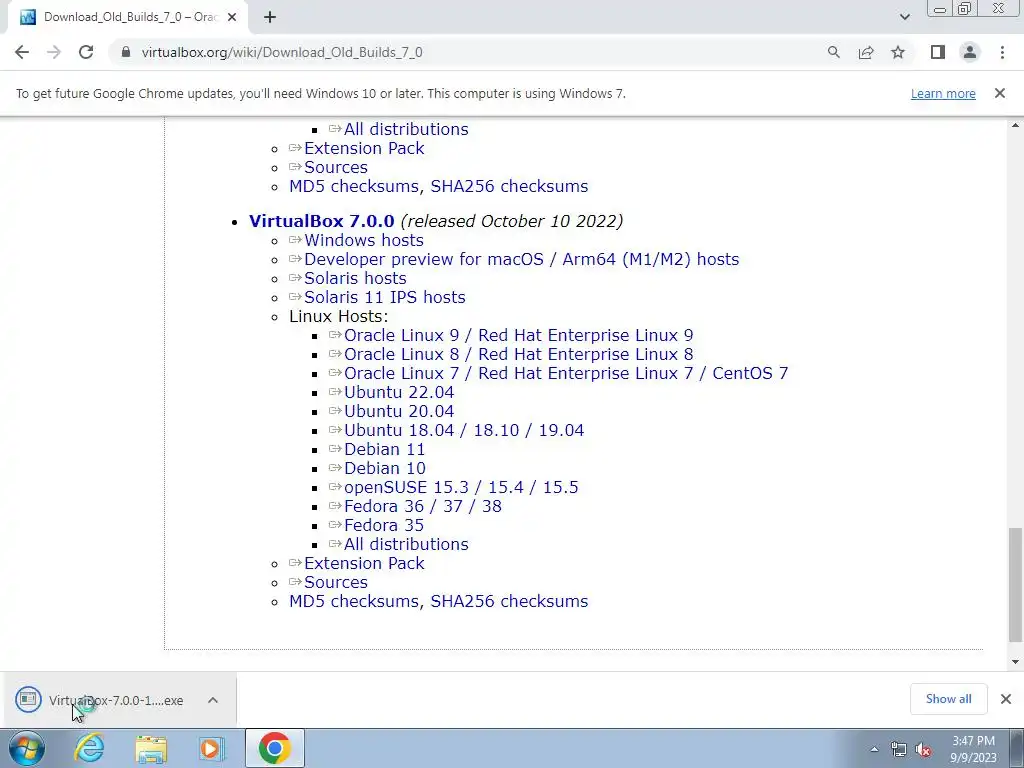Close the Download_Old_Builds_7_0 tab
This screenshot has height=768, width=1024.
[x=232, y=17]
